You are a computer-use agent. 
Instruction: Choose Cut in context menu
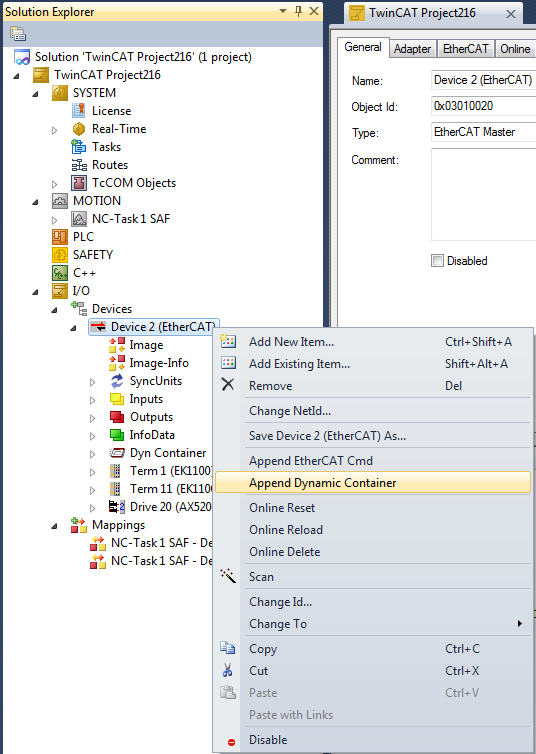(x=373, y=671)
